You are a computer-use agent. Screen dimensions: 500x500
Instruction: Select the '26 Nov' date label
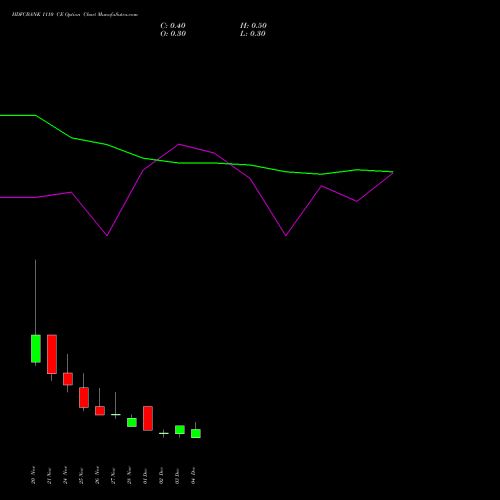click(97, 475)
